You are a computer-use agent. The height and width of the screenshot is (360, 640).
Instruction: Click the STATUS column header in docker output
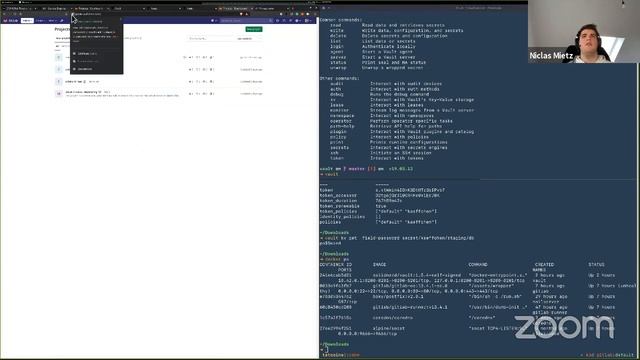(x=596, y=264)
